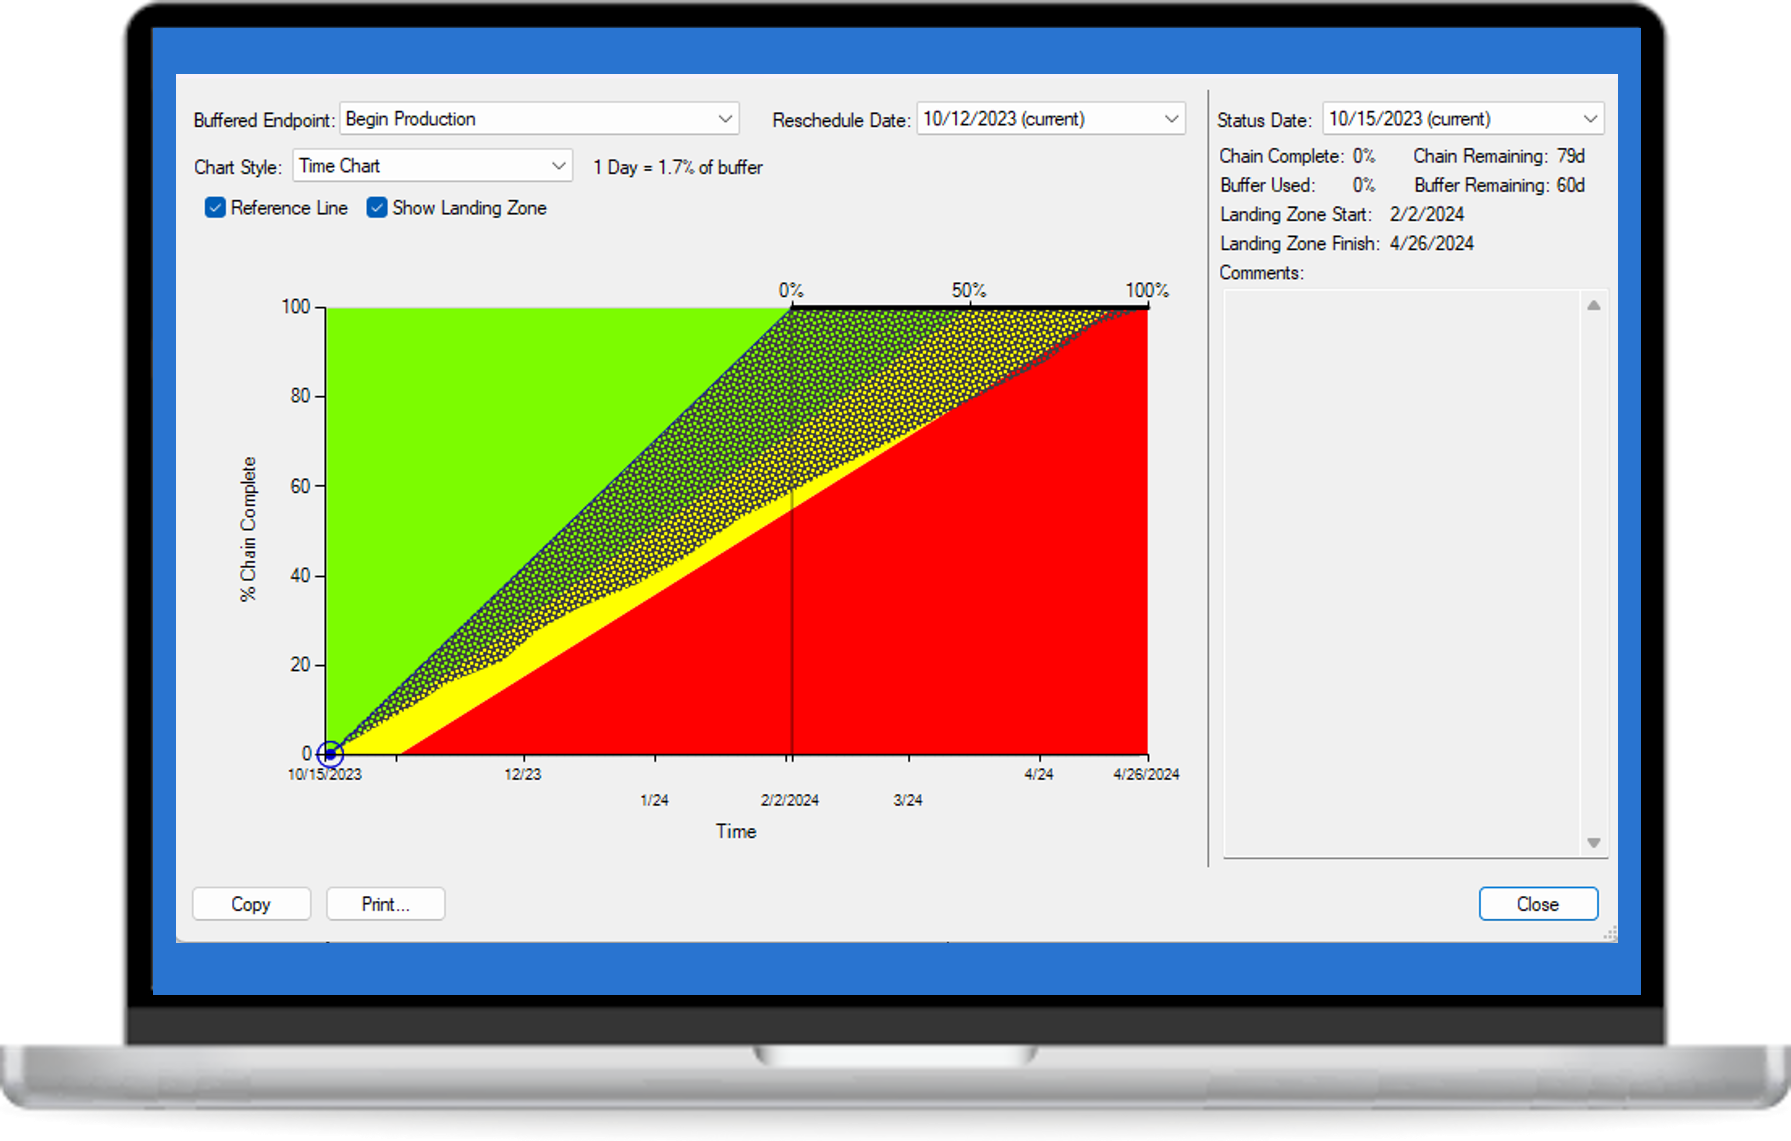1791x1141 pixels.
Task: Open the Chart Style dropdown
Action: click(x=556, y=165)
